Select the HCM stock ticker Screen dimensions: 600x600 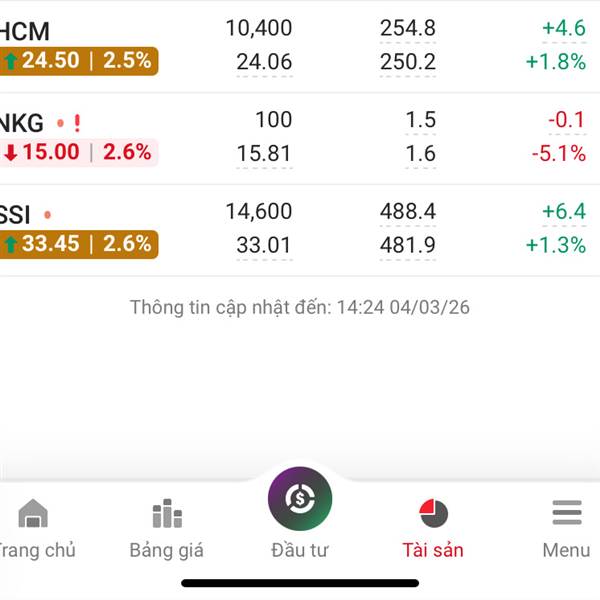point(26,32)
